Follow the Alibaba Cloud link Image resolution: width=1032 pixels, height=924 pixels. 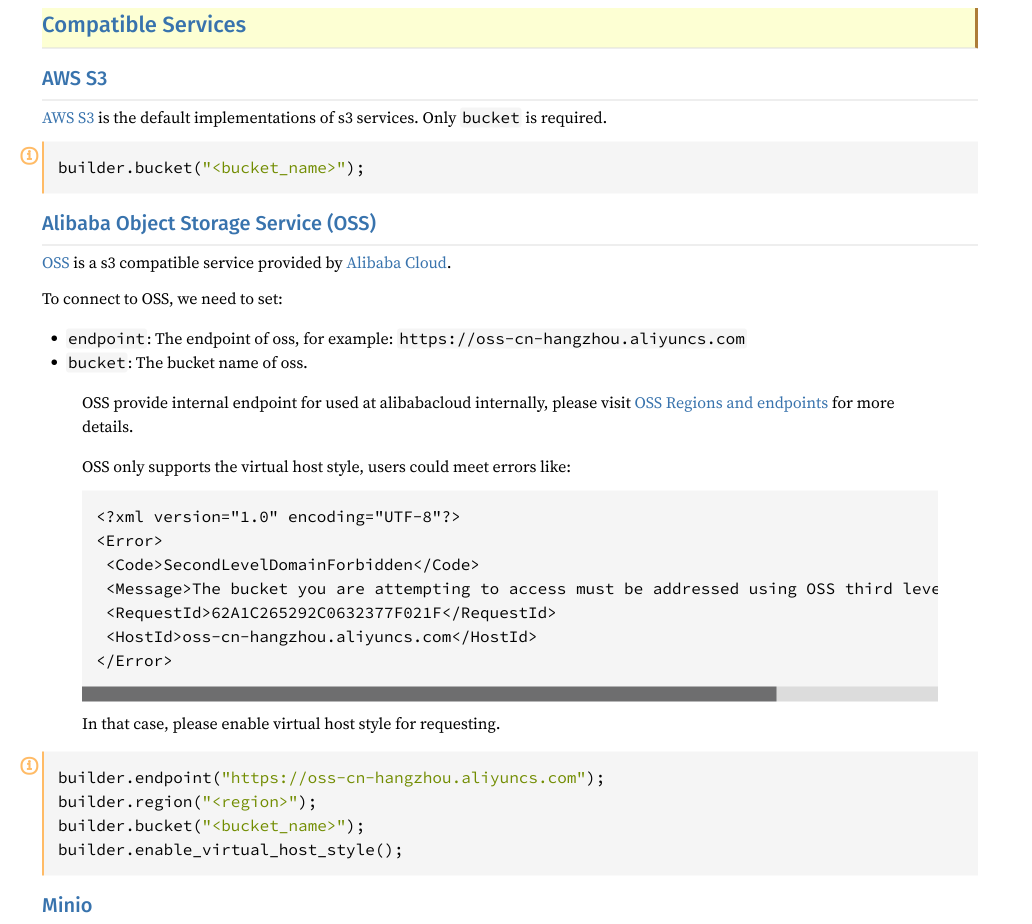[396, 263]
